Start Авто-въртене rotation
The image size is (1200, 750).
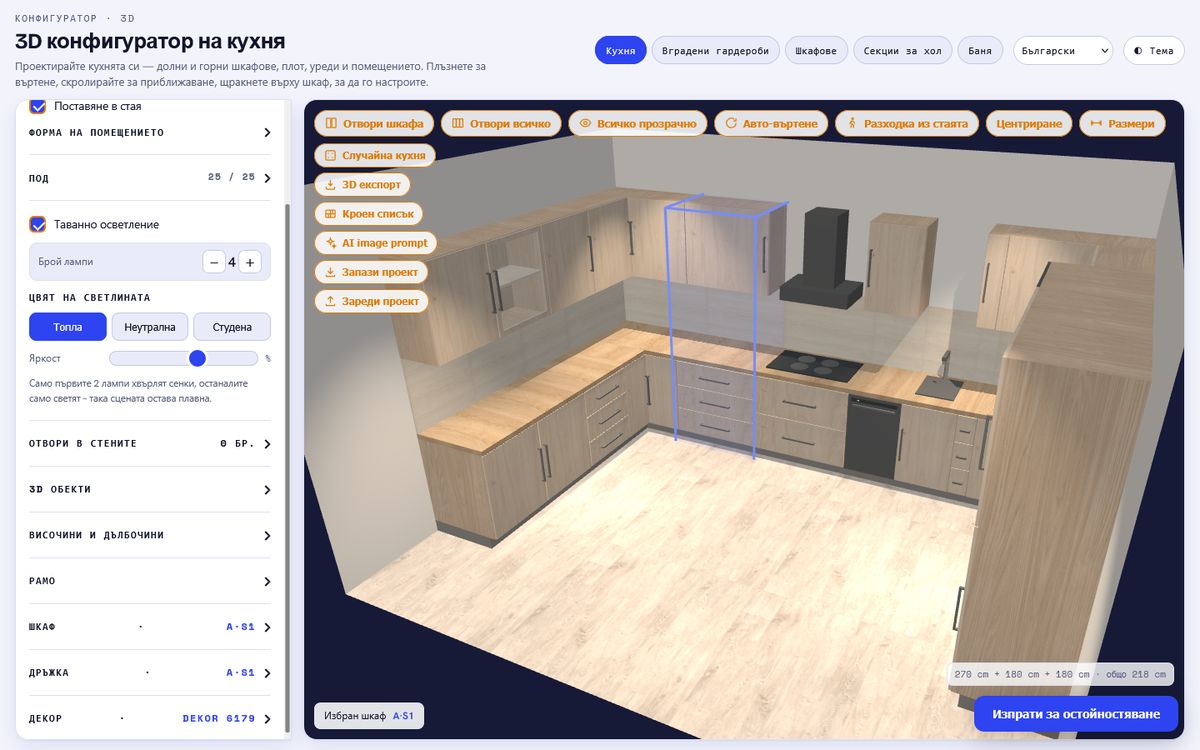point(771,123)
